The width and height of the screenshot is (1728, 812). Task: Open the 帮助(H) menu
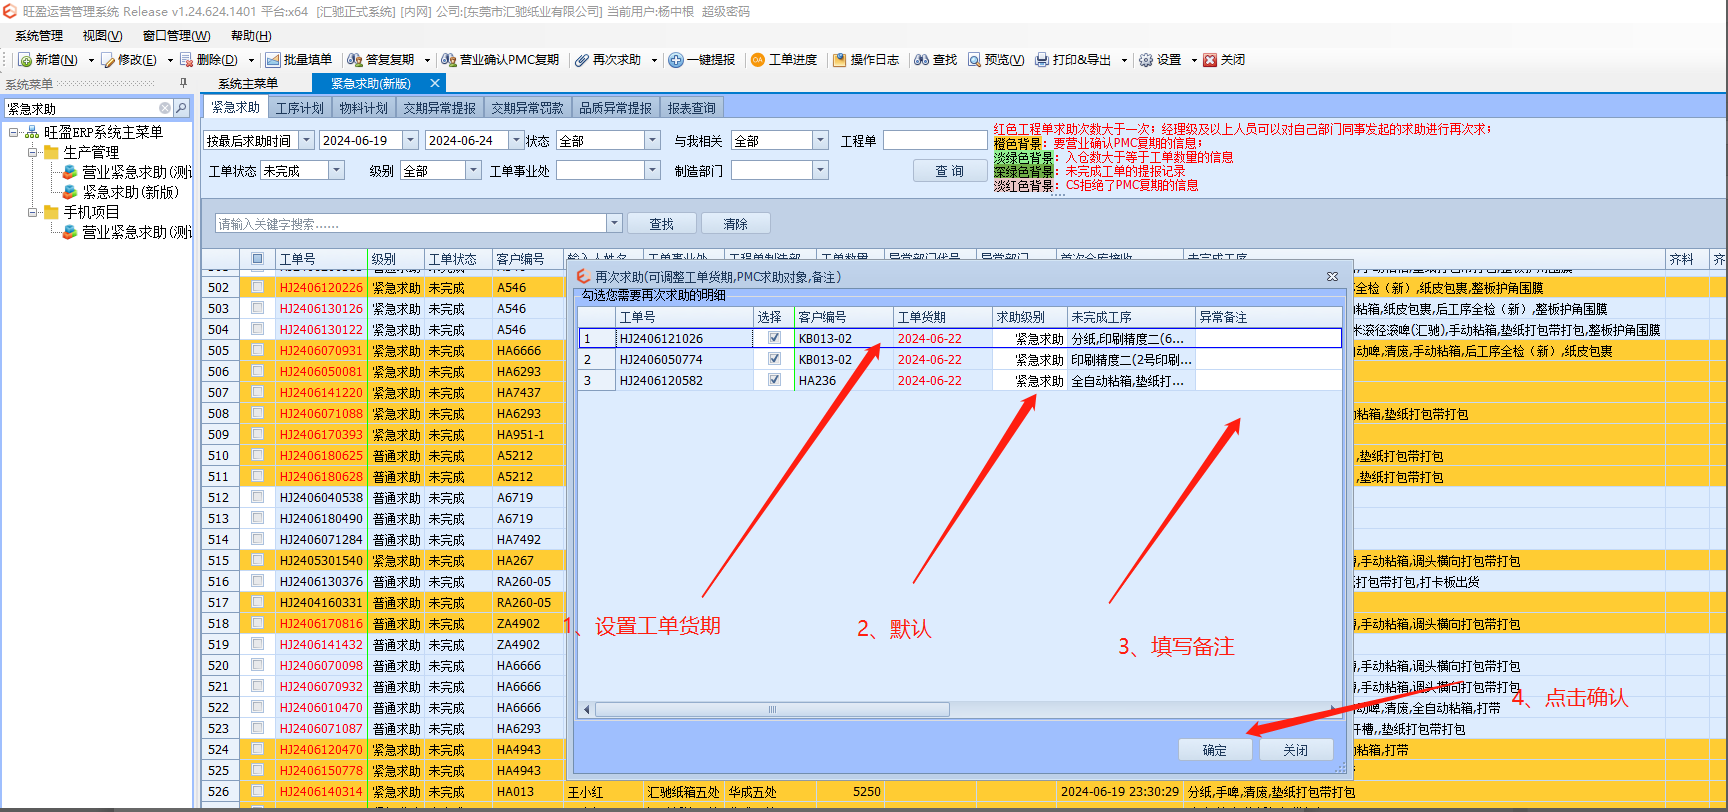tap(251, 36)
